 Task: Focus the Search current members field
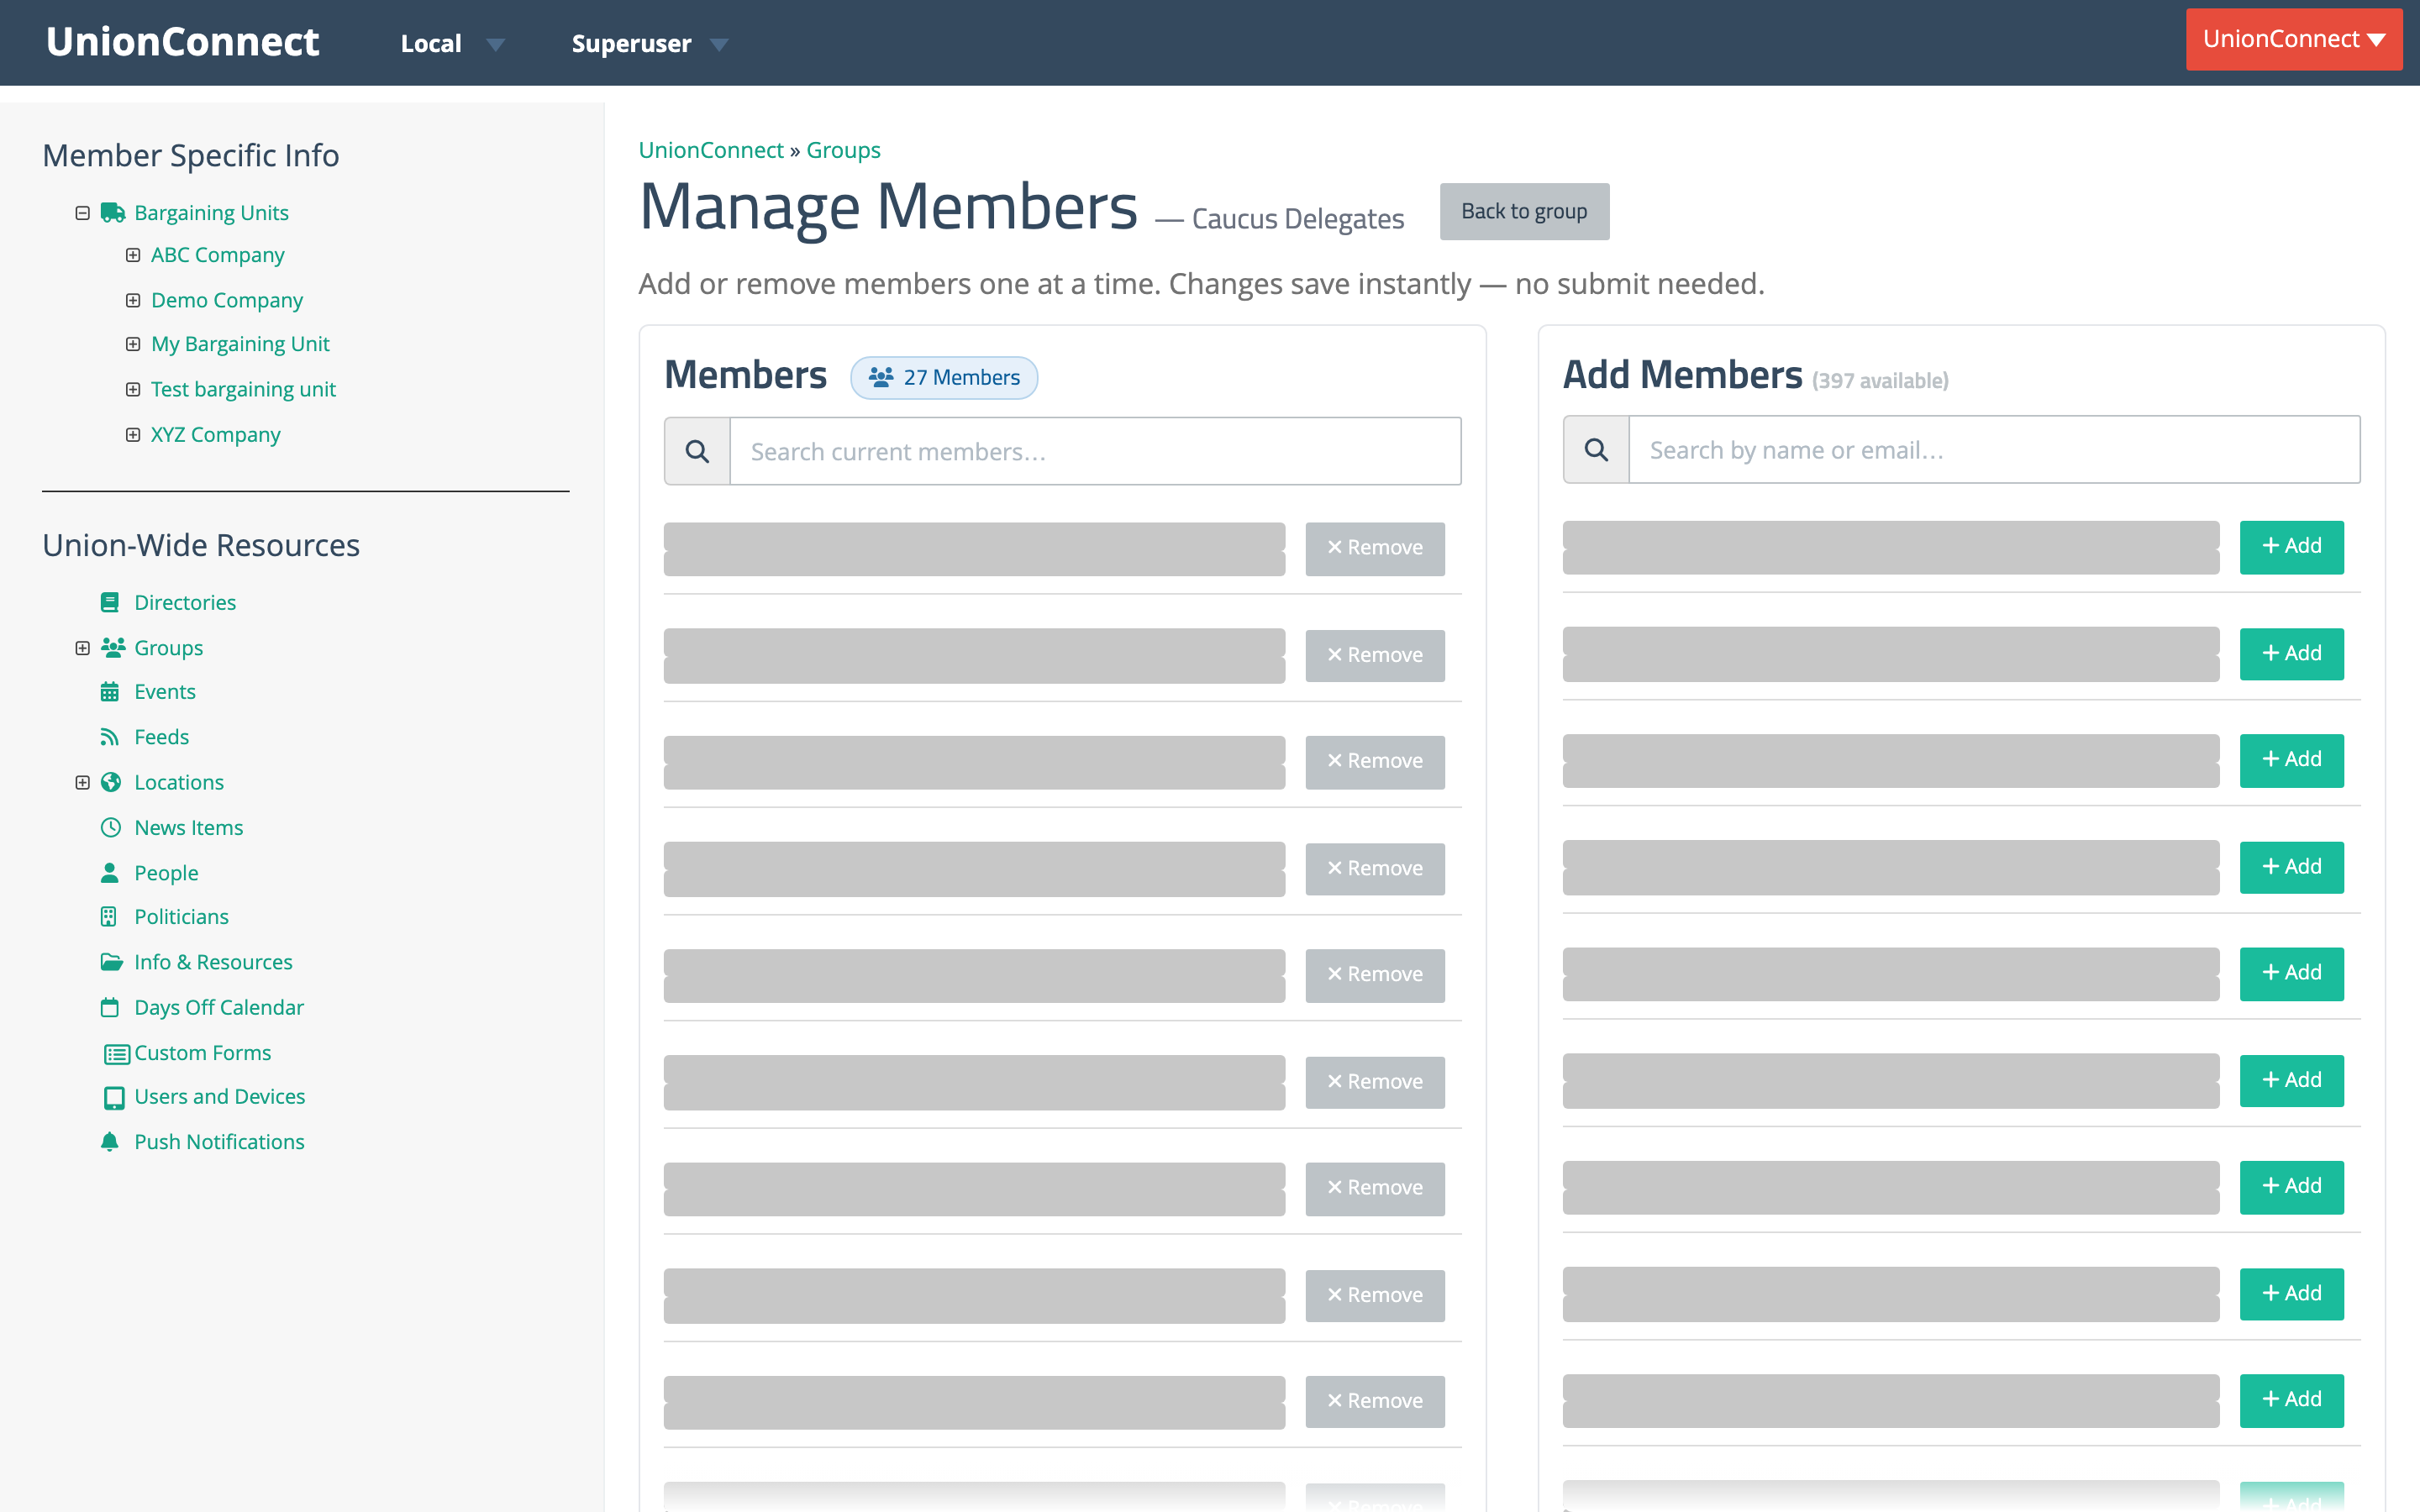tap(1095, 452)
